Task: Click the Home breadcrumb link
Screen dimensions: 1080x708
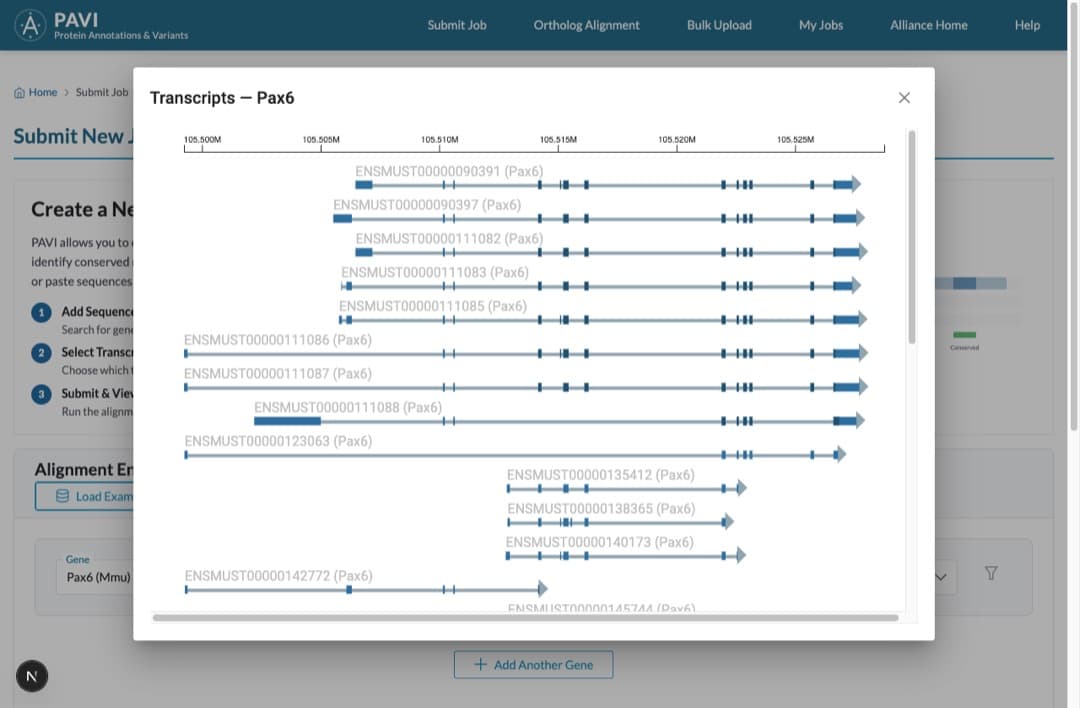Action: (x=43, y=92)
